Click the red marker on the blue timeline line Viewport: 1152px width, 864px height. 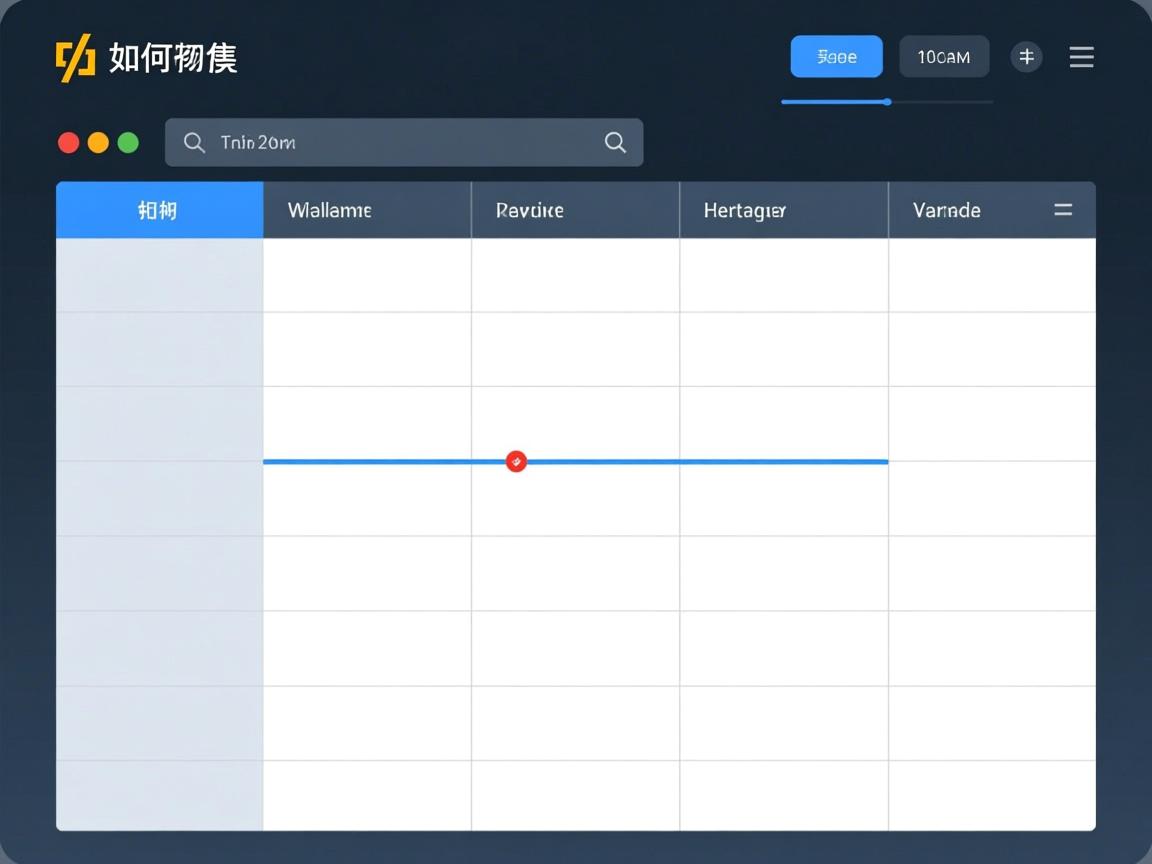point(516,461)
